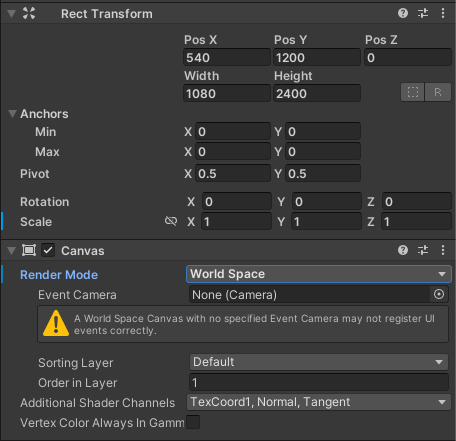Screen dimensions: 456x441
Task: Collapse the Anchors foldout
Action: [12, 114]
